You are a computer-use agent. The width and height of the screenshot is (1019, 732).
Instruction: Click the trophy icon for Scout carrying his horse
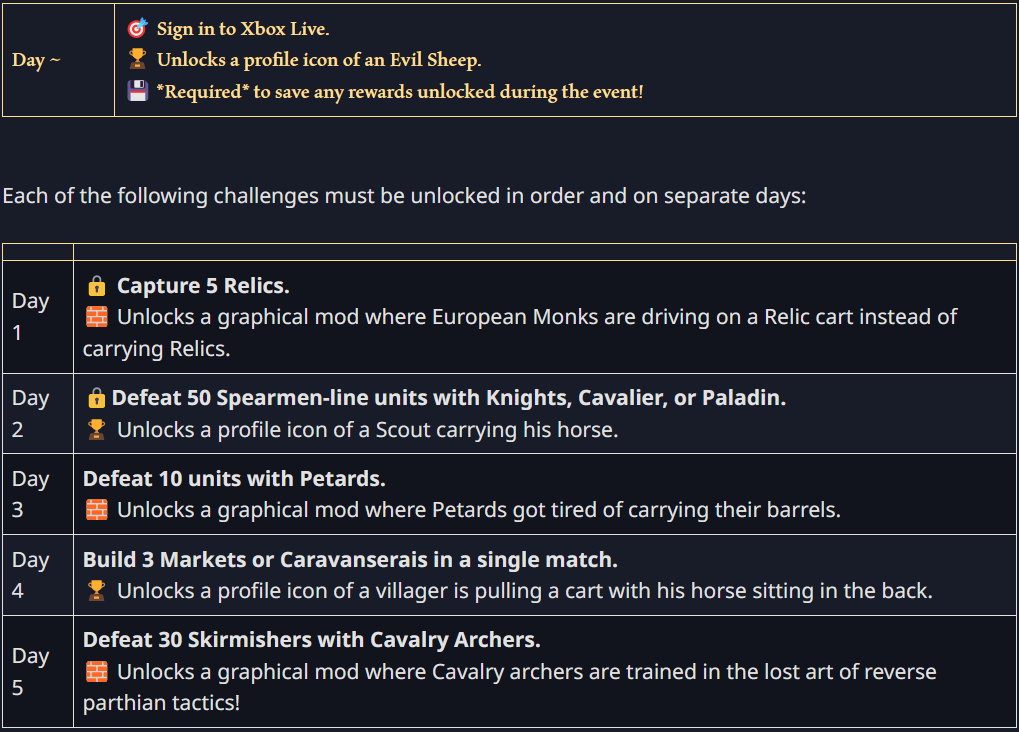pos(97,429)
